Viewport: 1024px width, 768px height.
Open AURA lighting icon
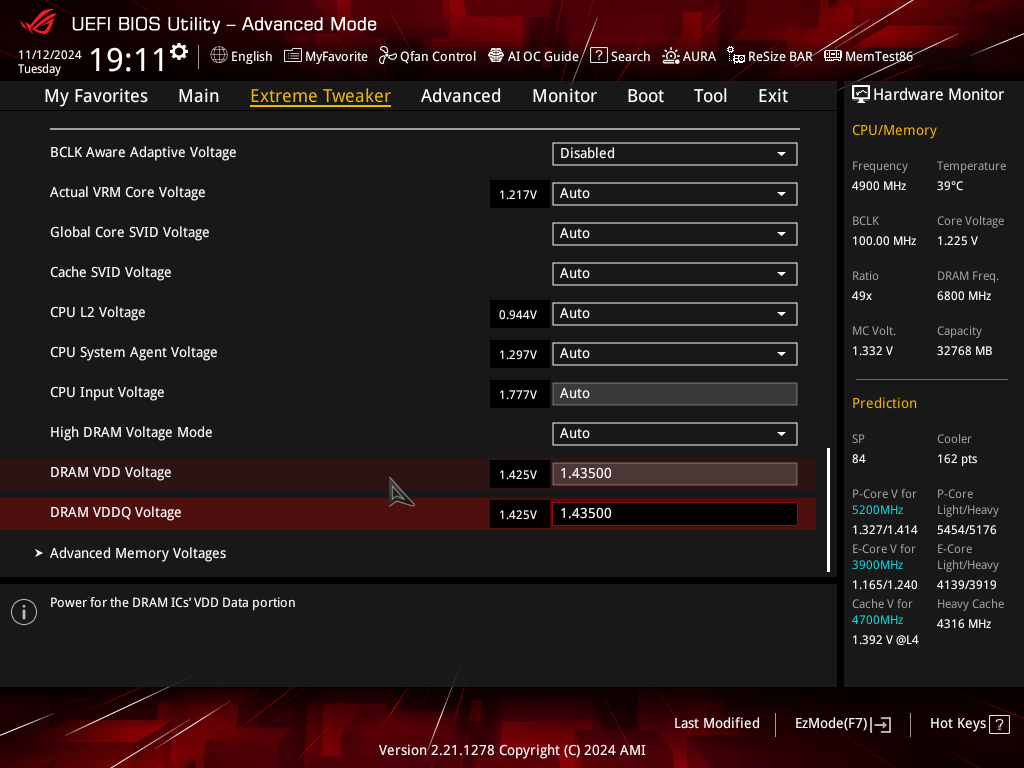coord(671,56)
